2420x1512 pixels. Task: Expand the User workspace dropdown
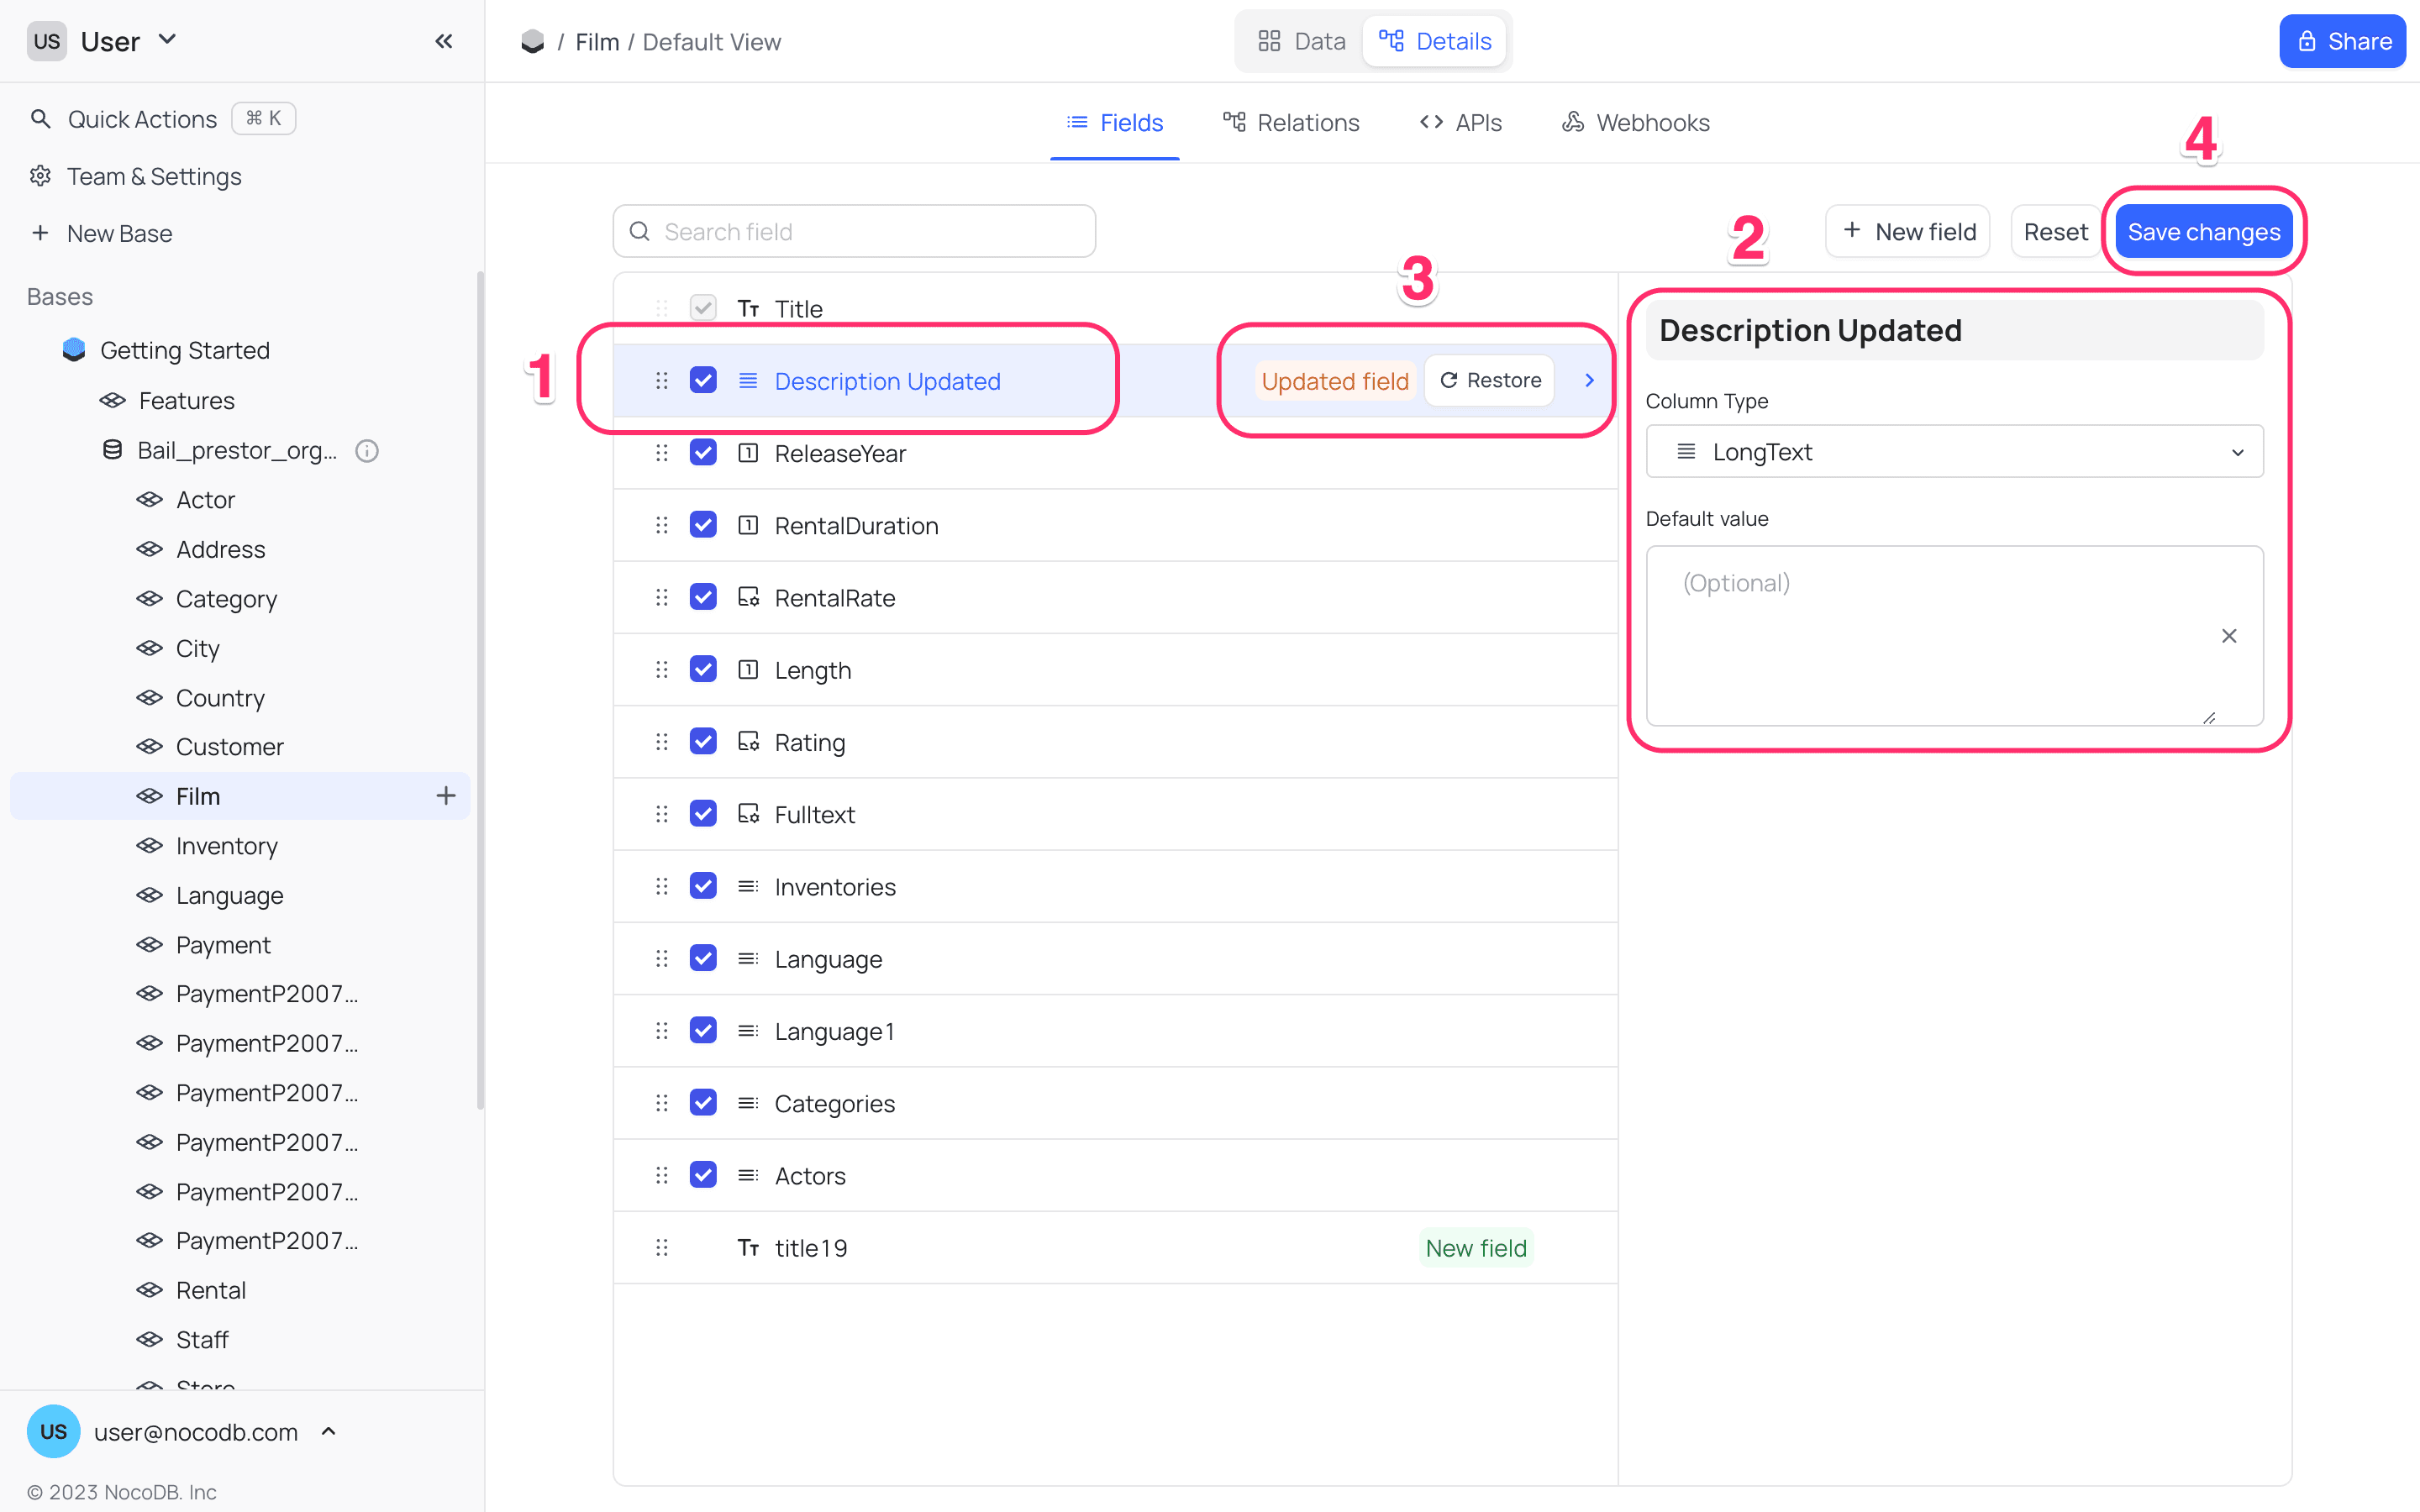[x=168, y=40]
